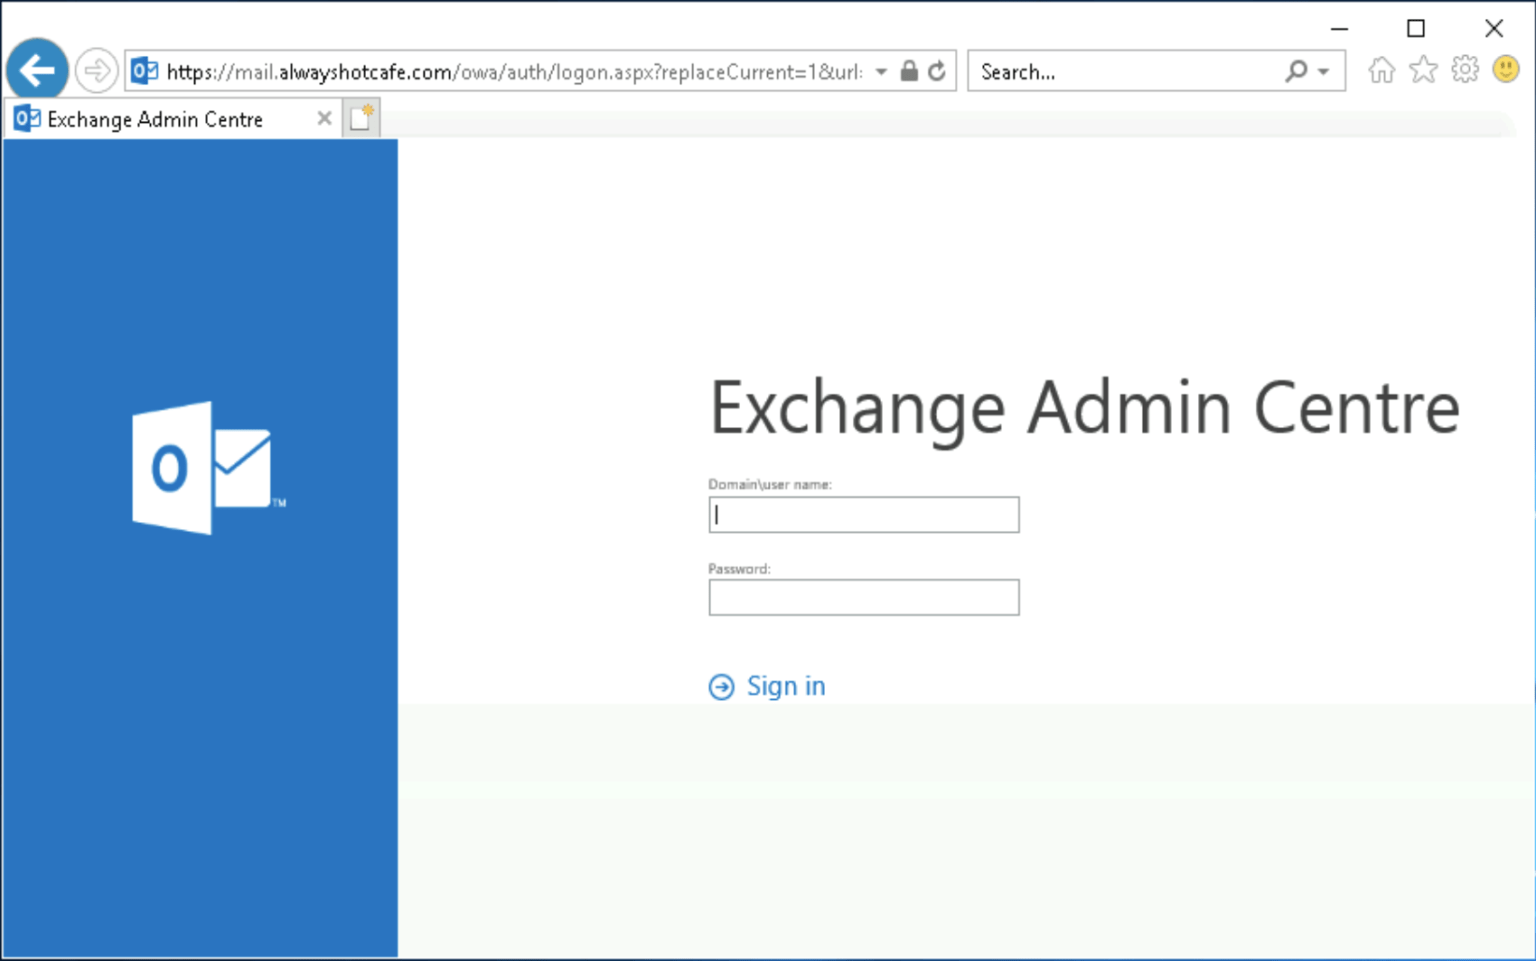Refresh the Exchange Admin Centre page
This screenshot has height=961, width=1536.
coord(936,70)
